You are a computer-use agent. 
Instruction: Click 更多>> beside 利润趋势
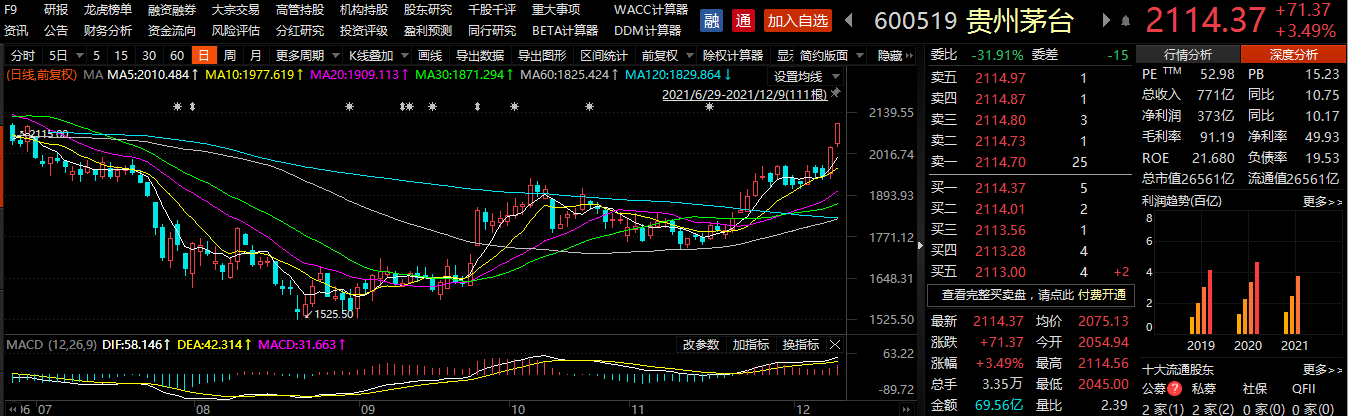click(1322, 201)
